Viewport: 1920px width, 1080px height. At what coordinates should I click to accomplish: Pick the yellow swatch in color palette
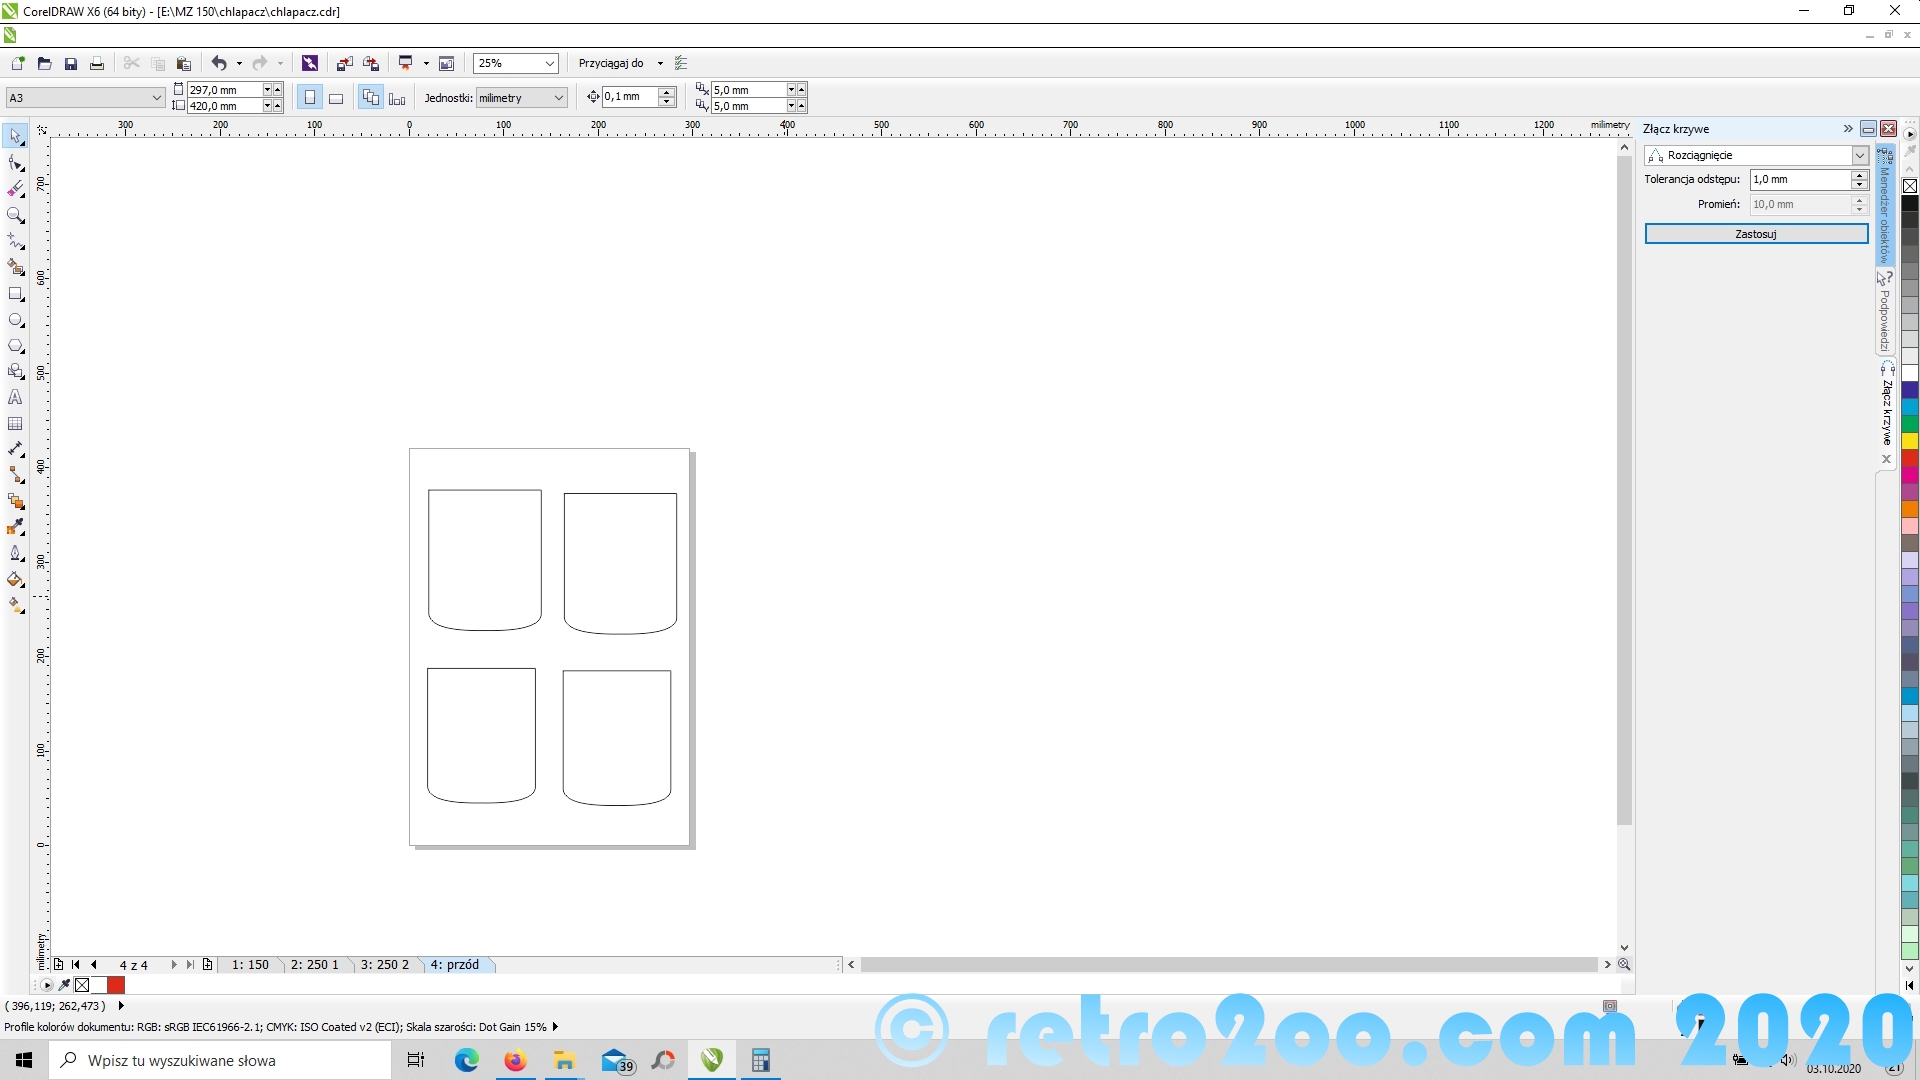point(1910,441)
